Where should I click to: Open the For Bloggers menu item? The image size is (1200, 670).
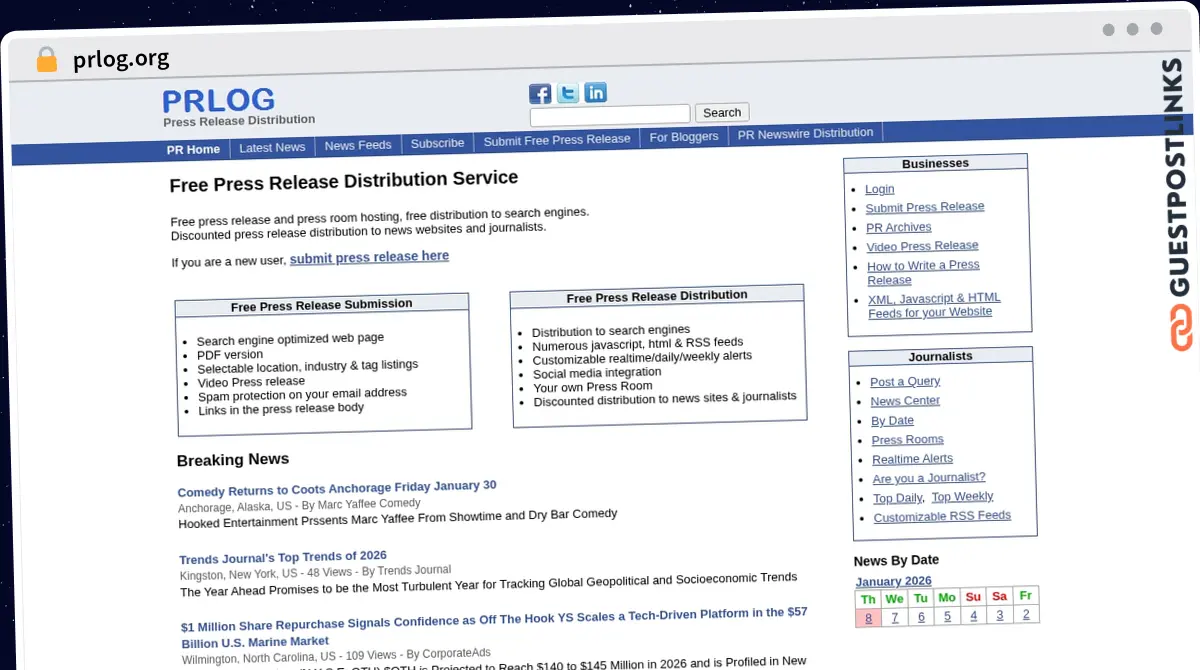point(684,136)
